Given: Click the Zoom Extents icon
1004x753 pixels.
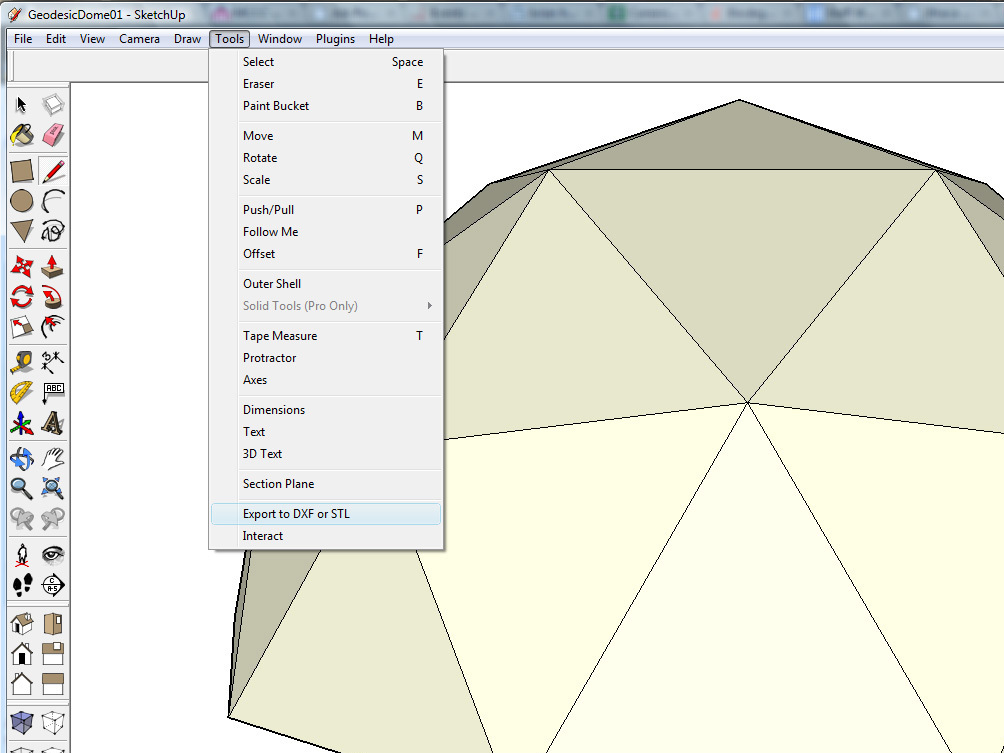Looking at the screenshot, I should pos(53,488).
